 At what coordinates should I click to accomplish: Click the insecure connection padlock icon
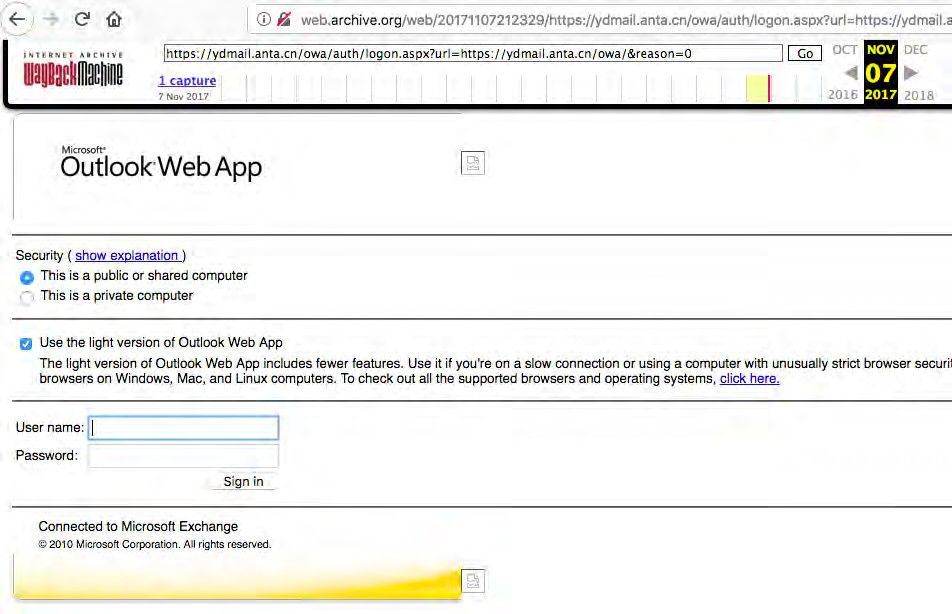[284, 19]
